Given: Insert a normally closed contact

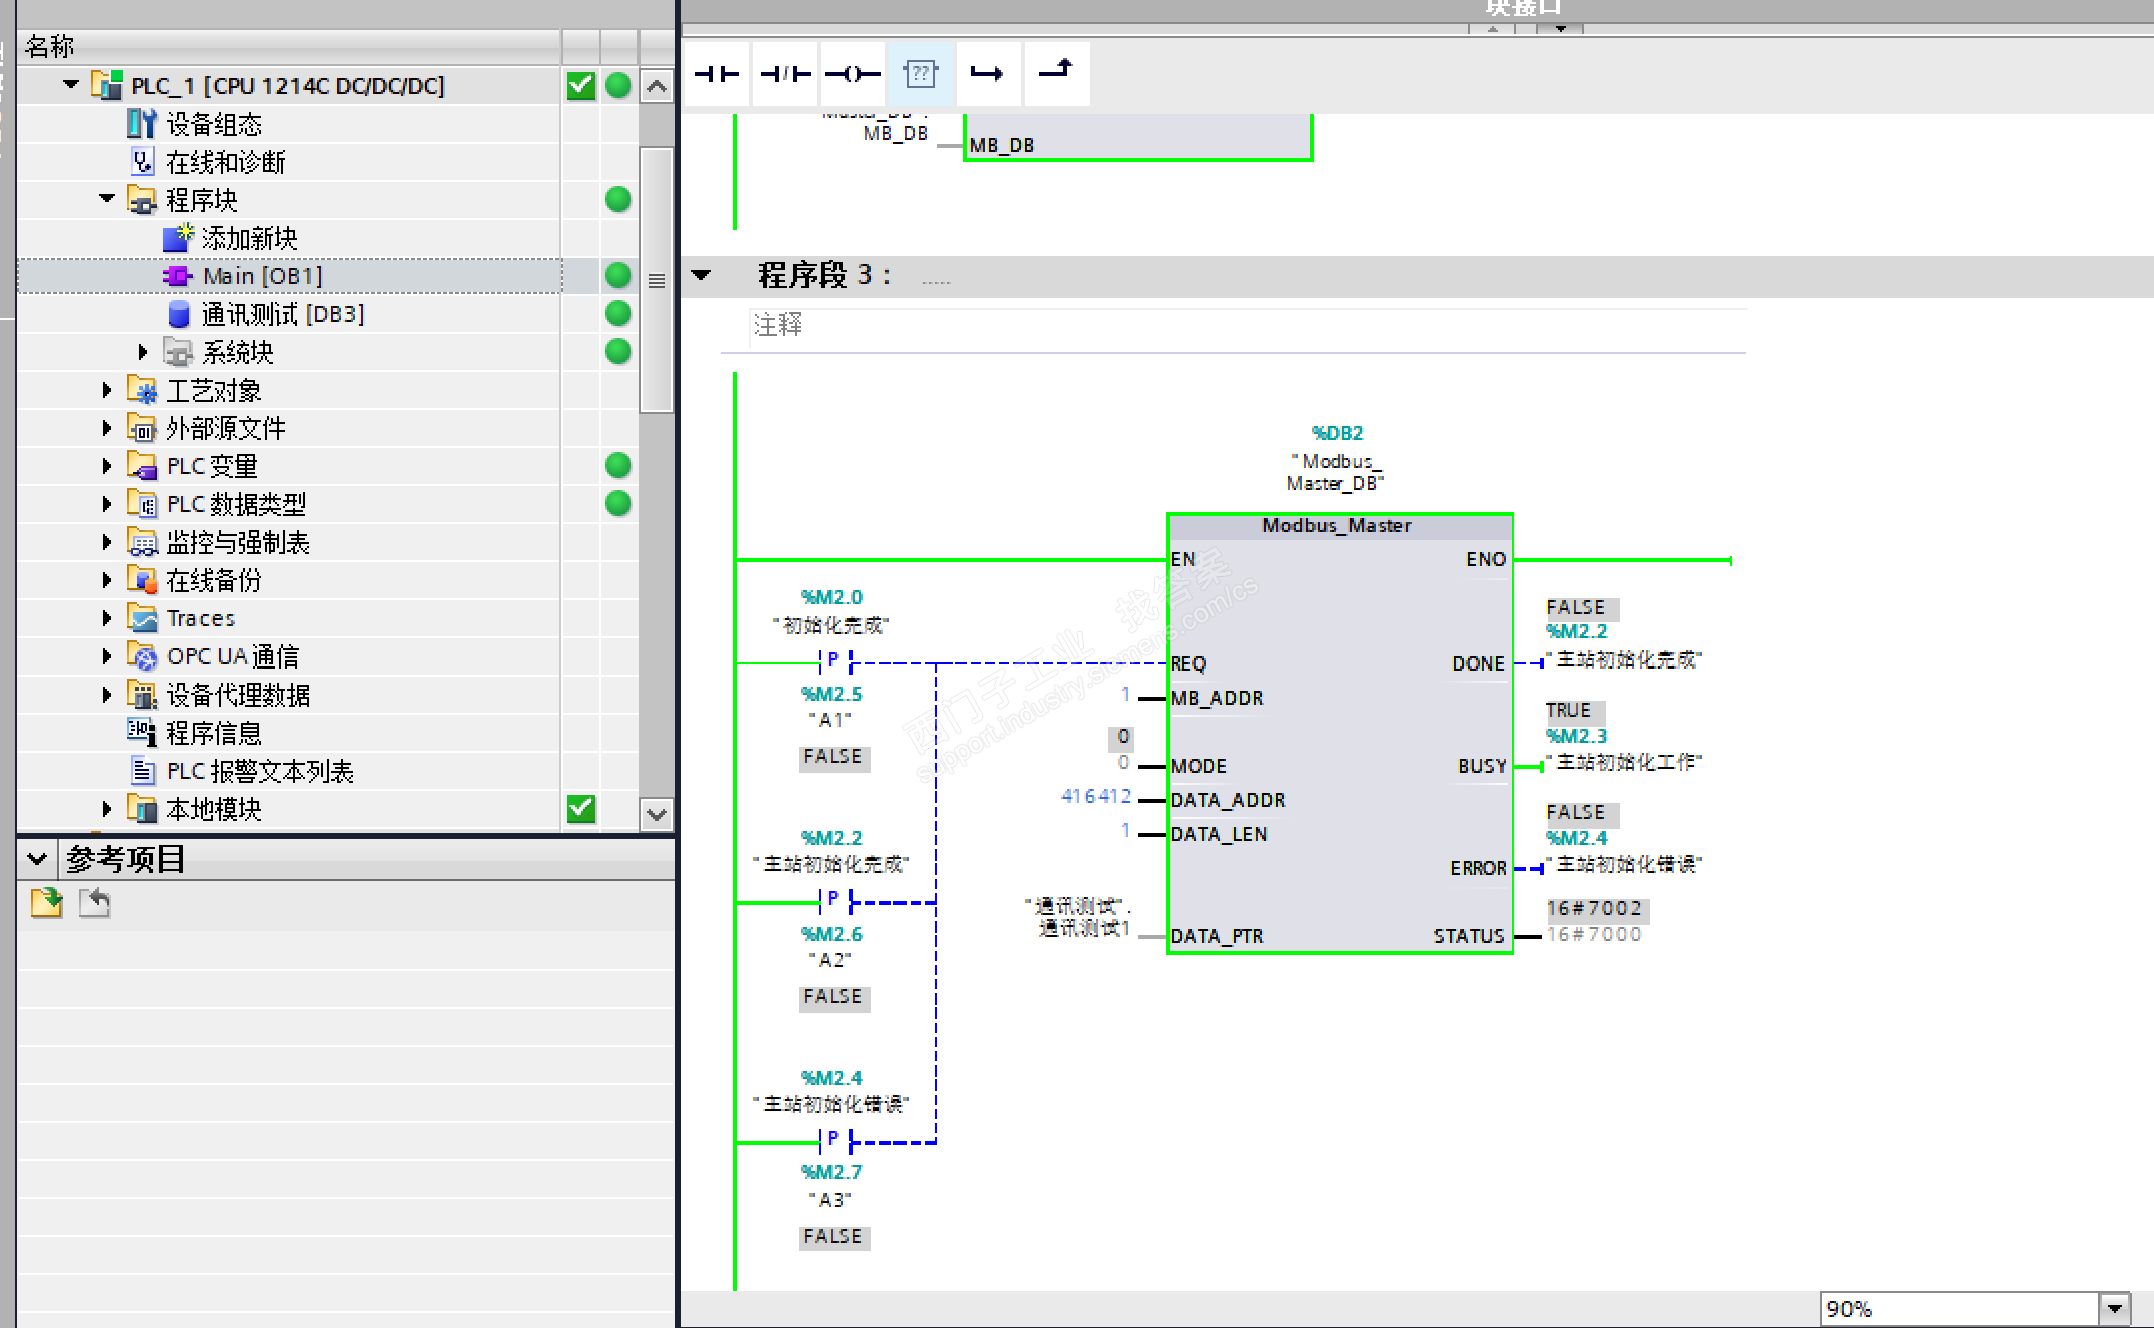Looking at the screenshot, I should [785, 74].
